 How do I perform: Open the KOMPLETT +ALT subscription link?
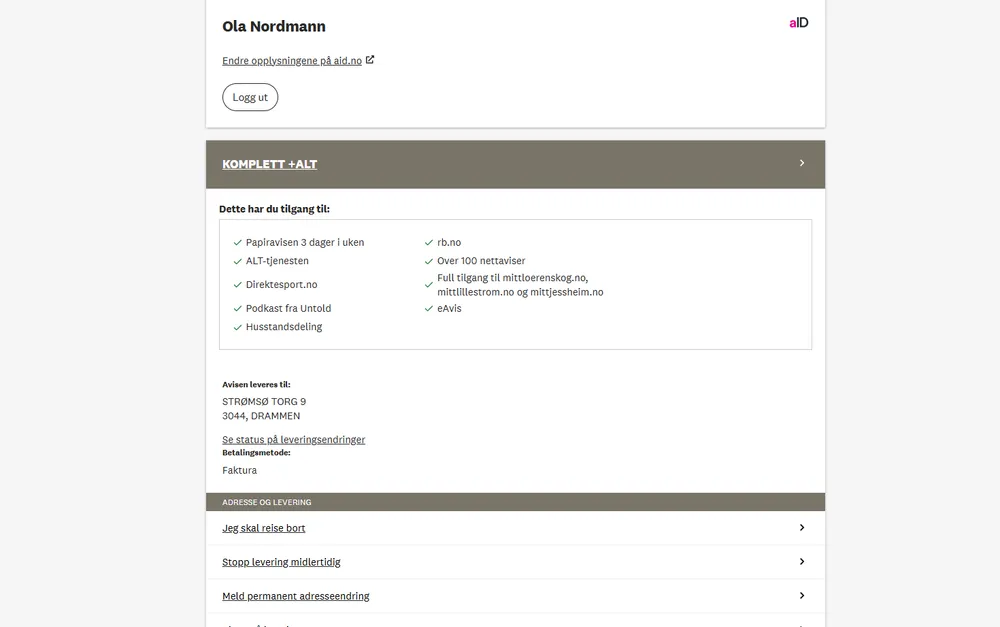pos(269,164)
